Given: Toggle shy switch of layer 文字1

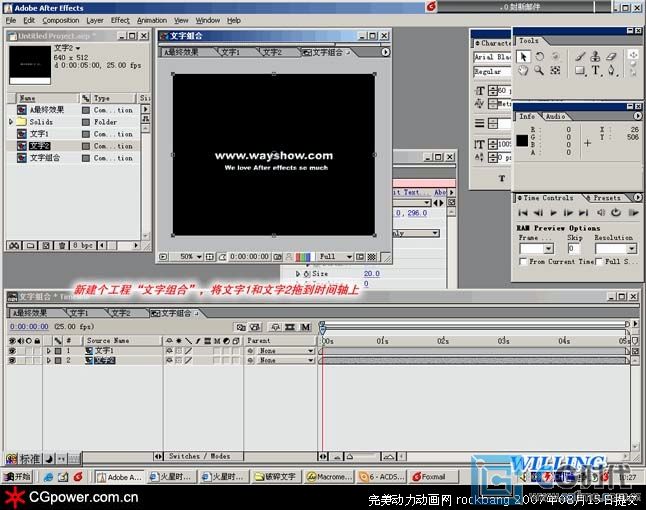Looking at the screenshot, I should point(169,351).
